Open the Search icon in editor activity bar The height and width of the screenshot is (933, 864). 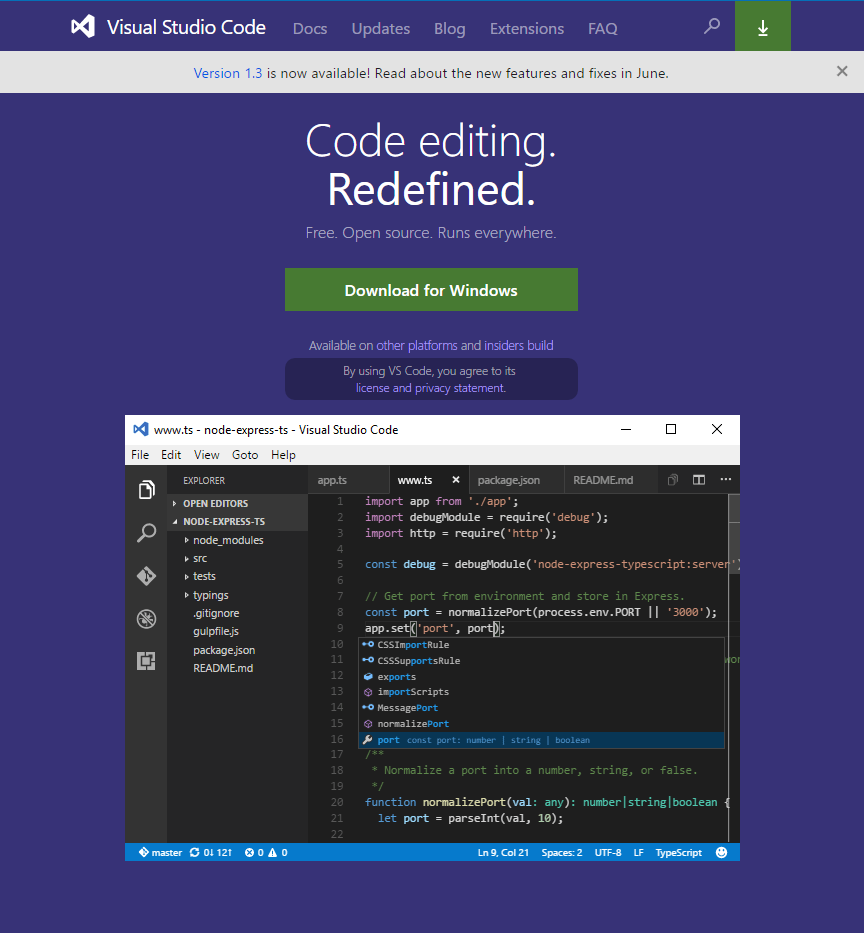pyautogui.click(x=146, y=533)
